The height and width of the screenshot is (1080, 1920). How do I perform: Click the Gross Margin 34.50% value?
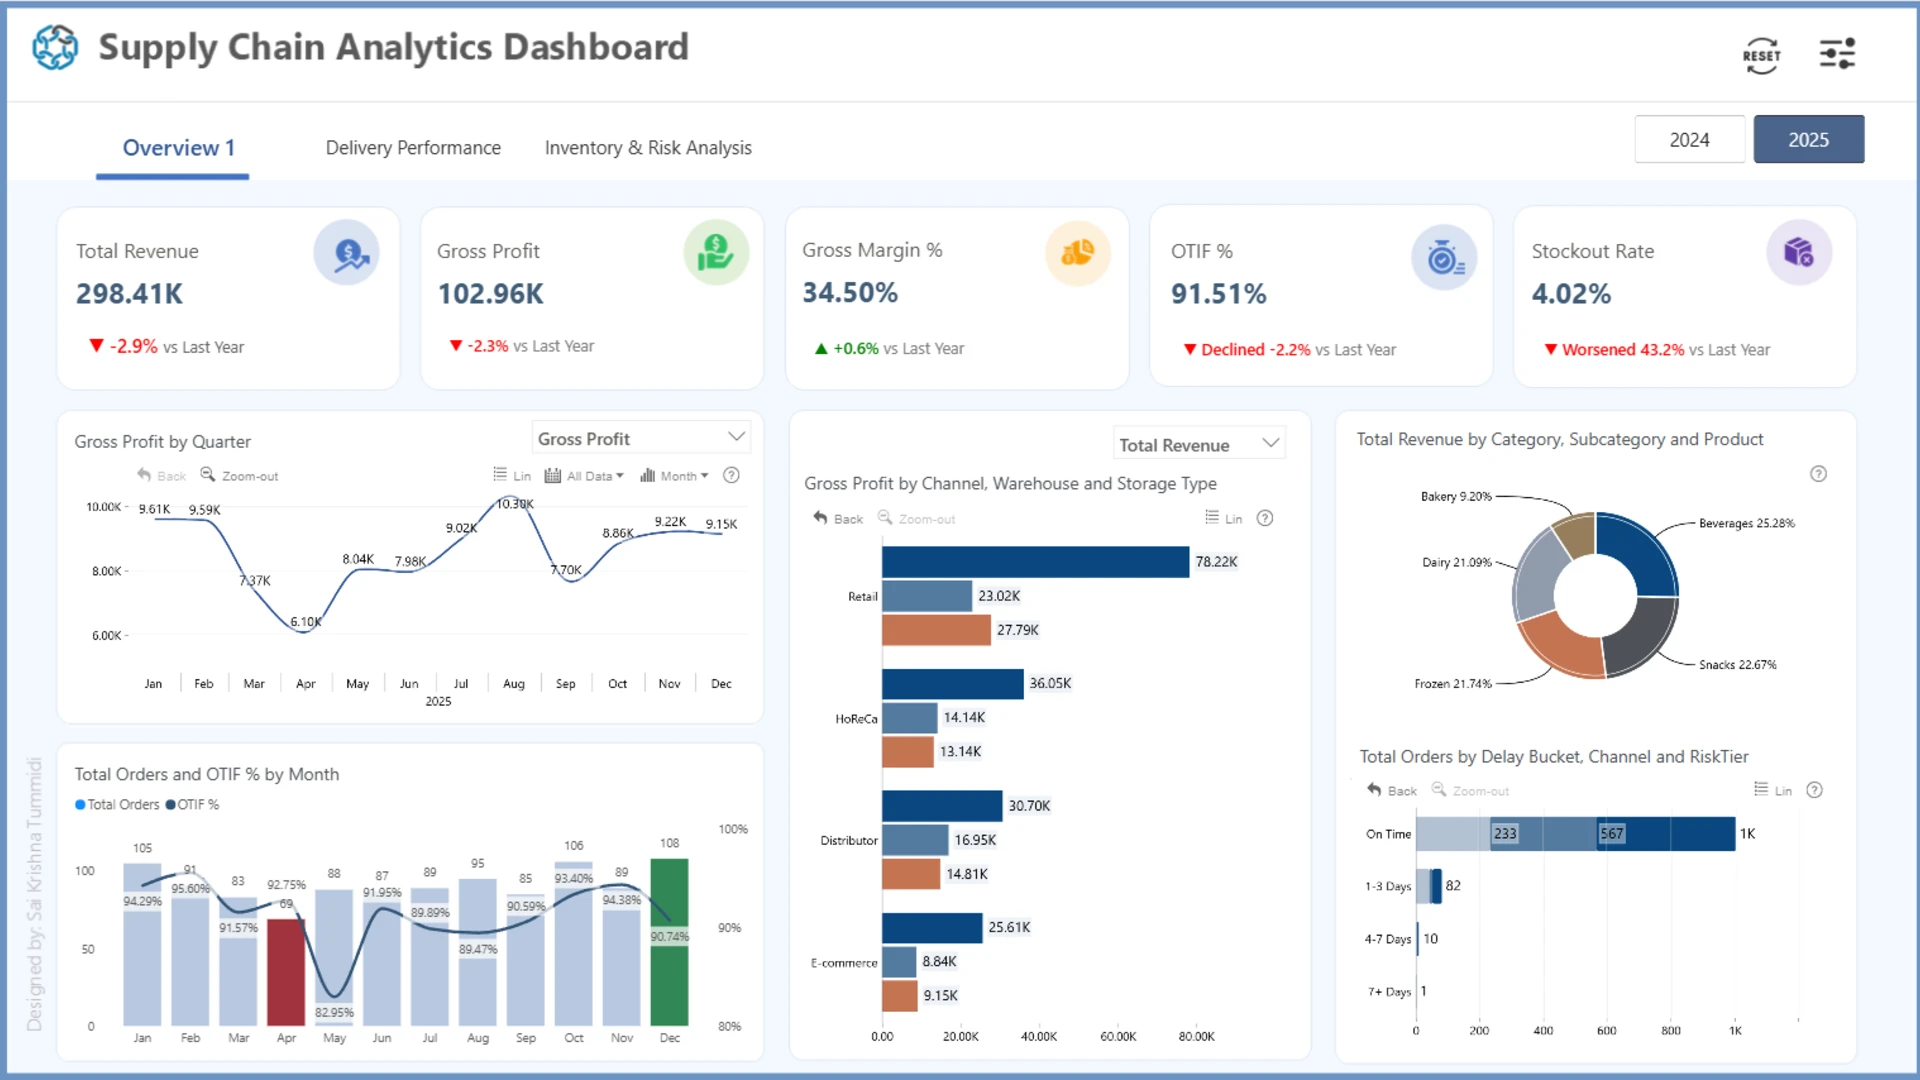pyautogui.click(x=850, y=293)
